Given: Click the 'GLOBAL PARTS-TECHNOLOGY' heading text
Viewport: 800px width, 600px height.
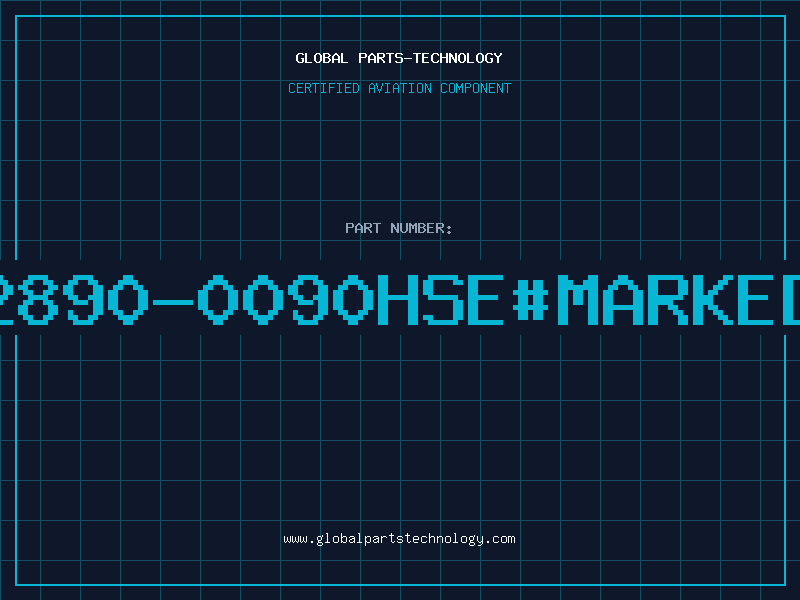Looking at the screenshot, I should click(x=399, y=58).
